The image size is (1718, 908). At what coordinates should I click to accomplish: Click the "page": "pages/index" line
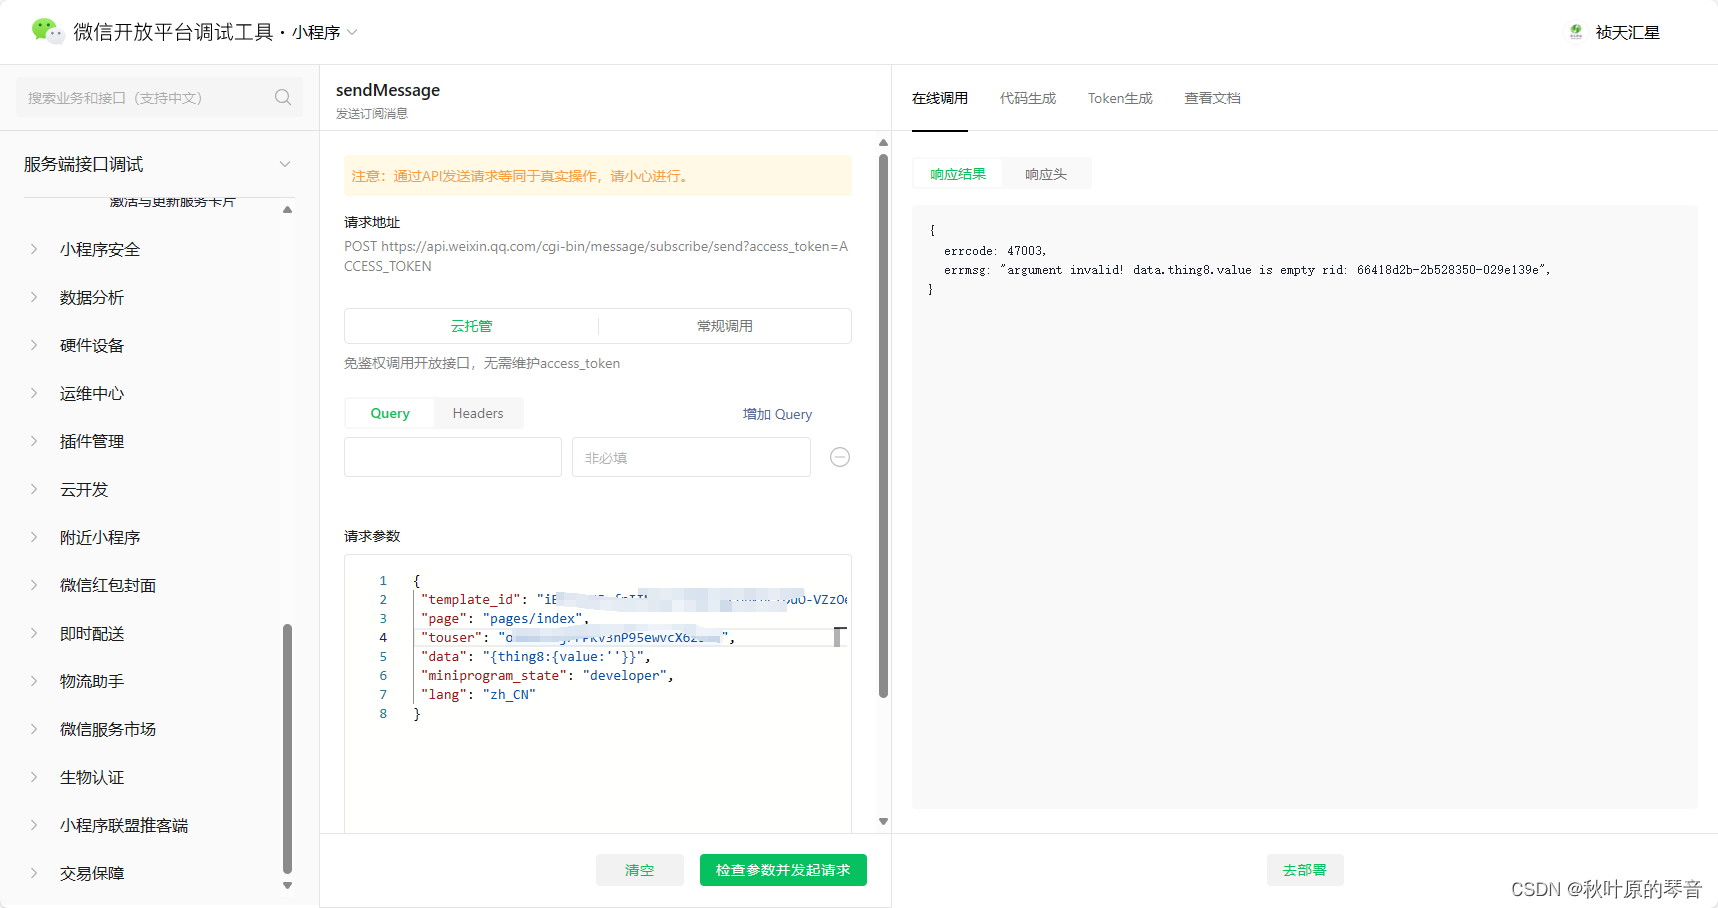coord(505,619)
